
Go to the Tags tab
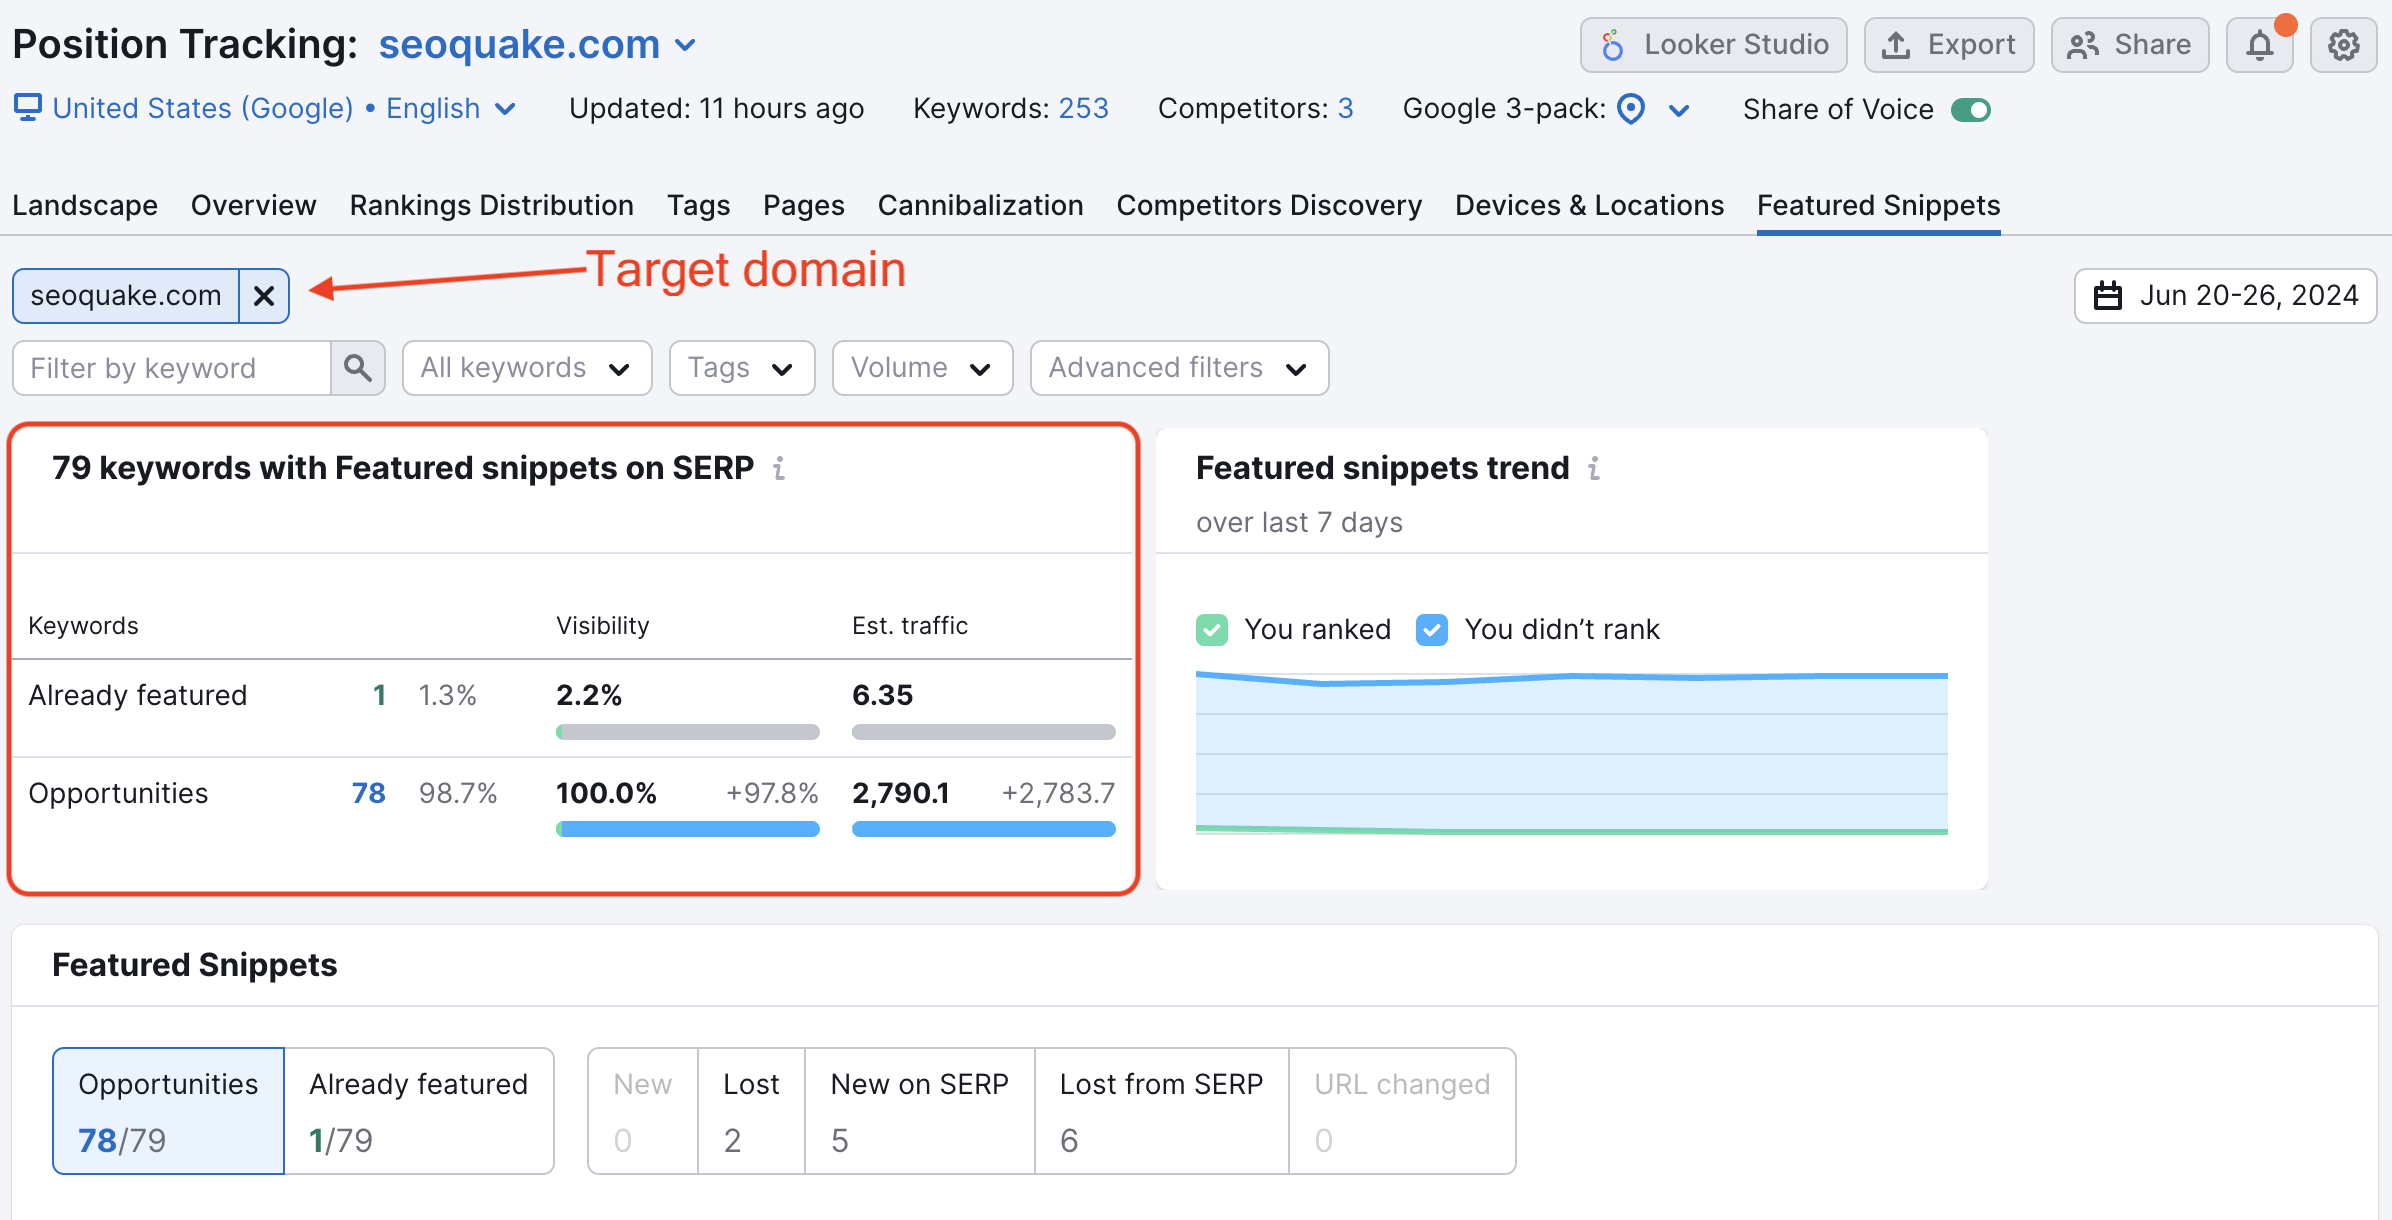click(x=699, y=205)
